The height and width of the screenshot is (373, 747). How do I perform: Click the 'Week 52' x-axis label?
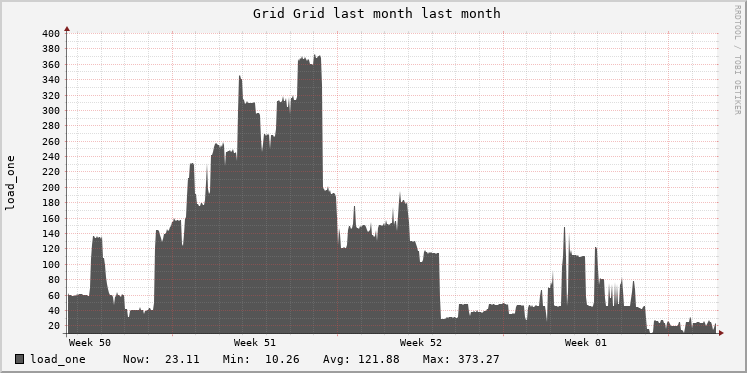pos(421,343)
